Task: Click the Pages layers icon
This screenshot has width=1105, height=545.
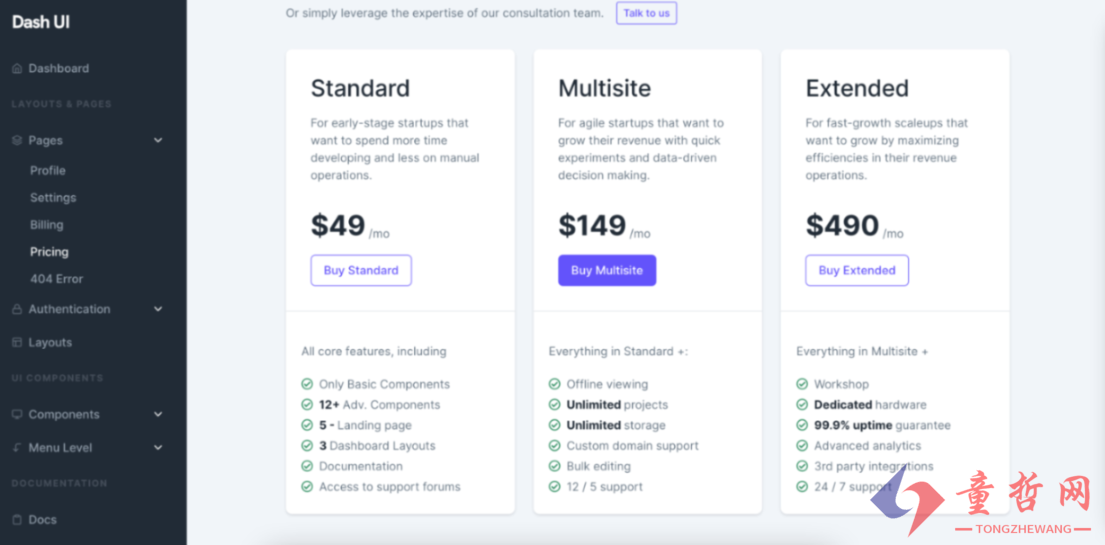Action: [18, 140]
